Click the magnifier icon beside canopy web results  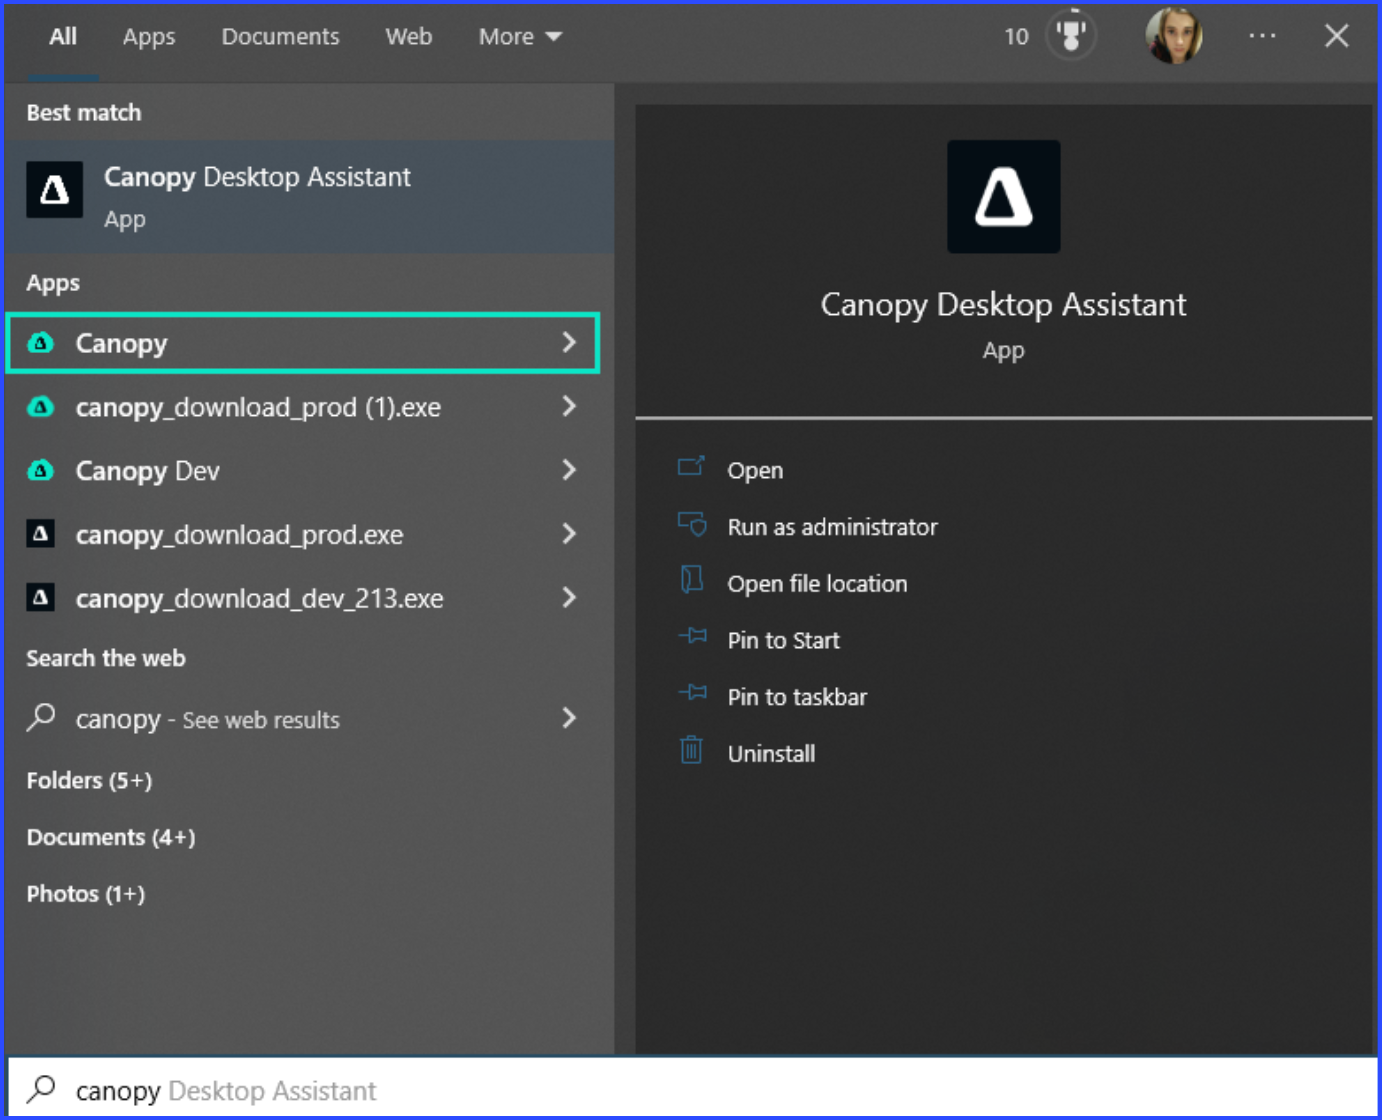(41, 717)
